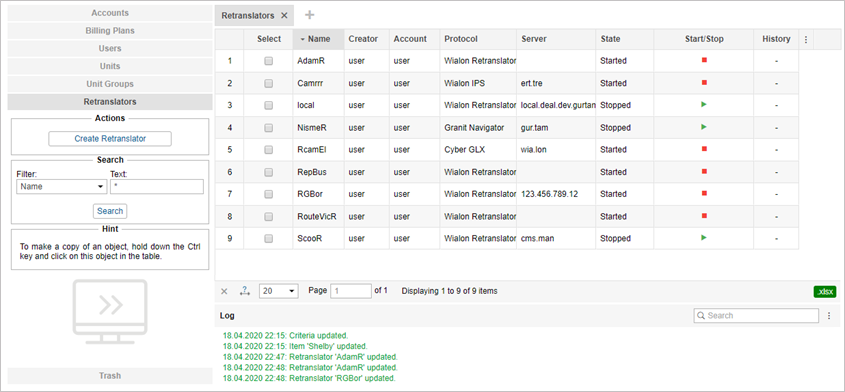Open the Unit Groups section

(110, 84)
